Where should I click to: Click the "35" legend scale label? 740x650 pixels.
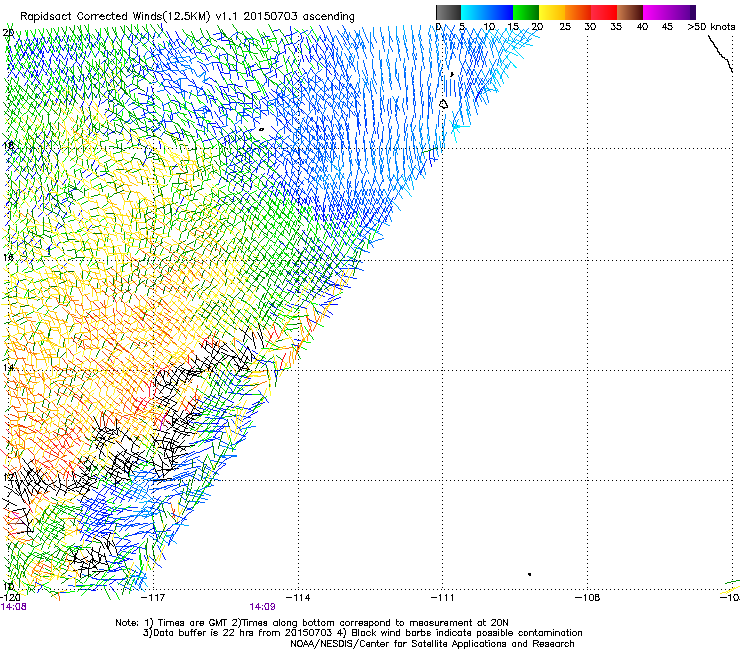coord(616,27)
